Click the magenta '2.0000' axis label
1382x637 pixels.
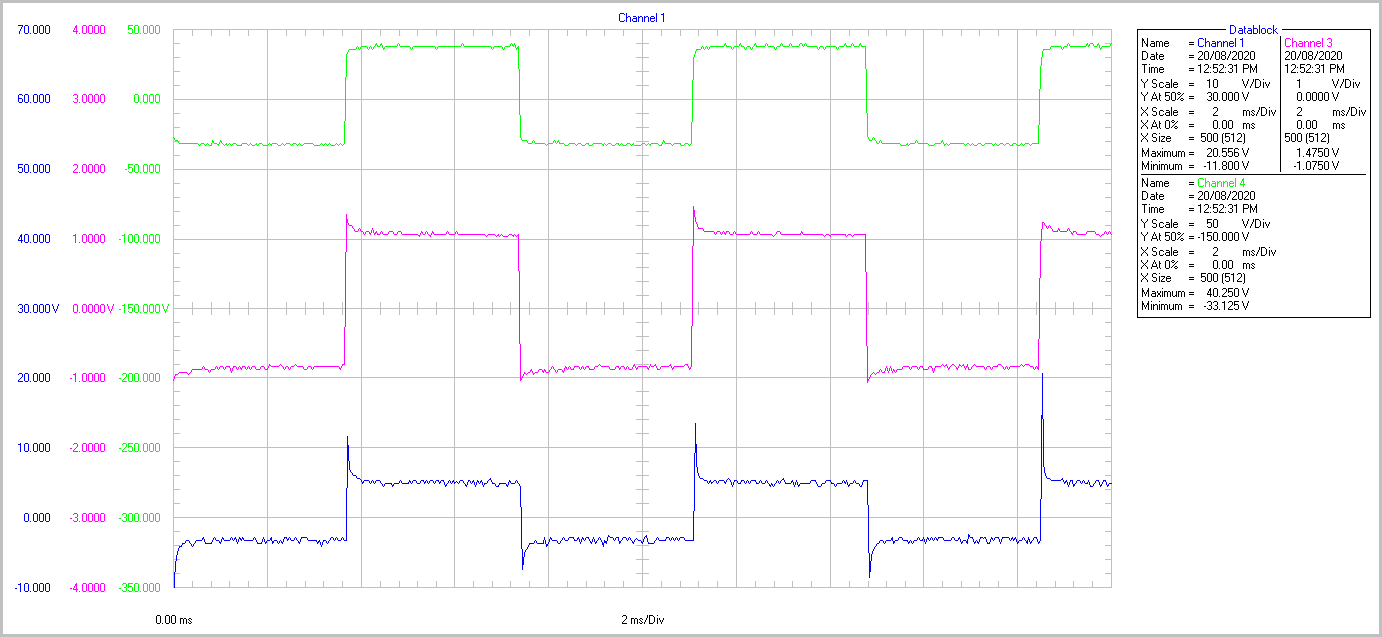point(89,169)
